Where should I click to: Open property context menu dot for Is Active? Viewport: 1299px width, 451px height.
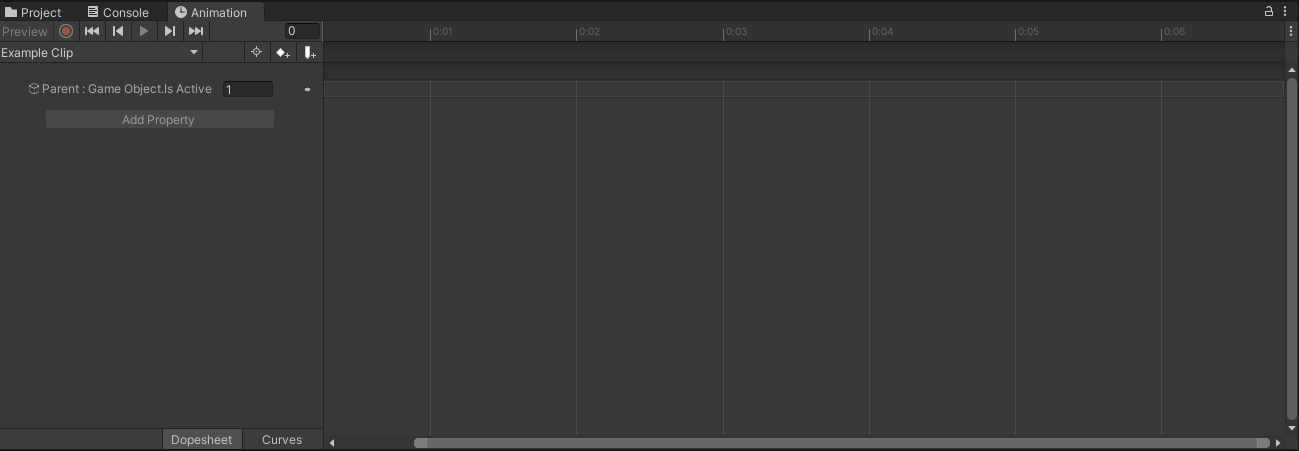point(307,89)
